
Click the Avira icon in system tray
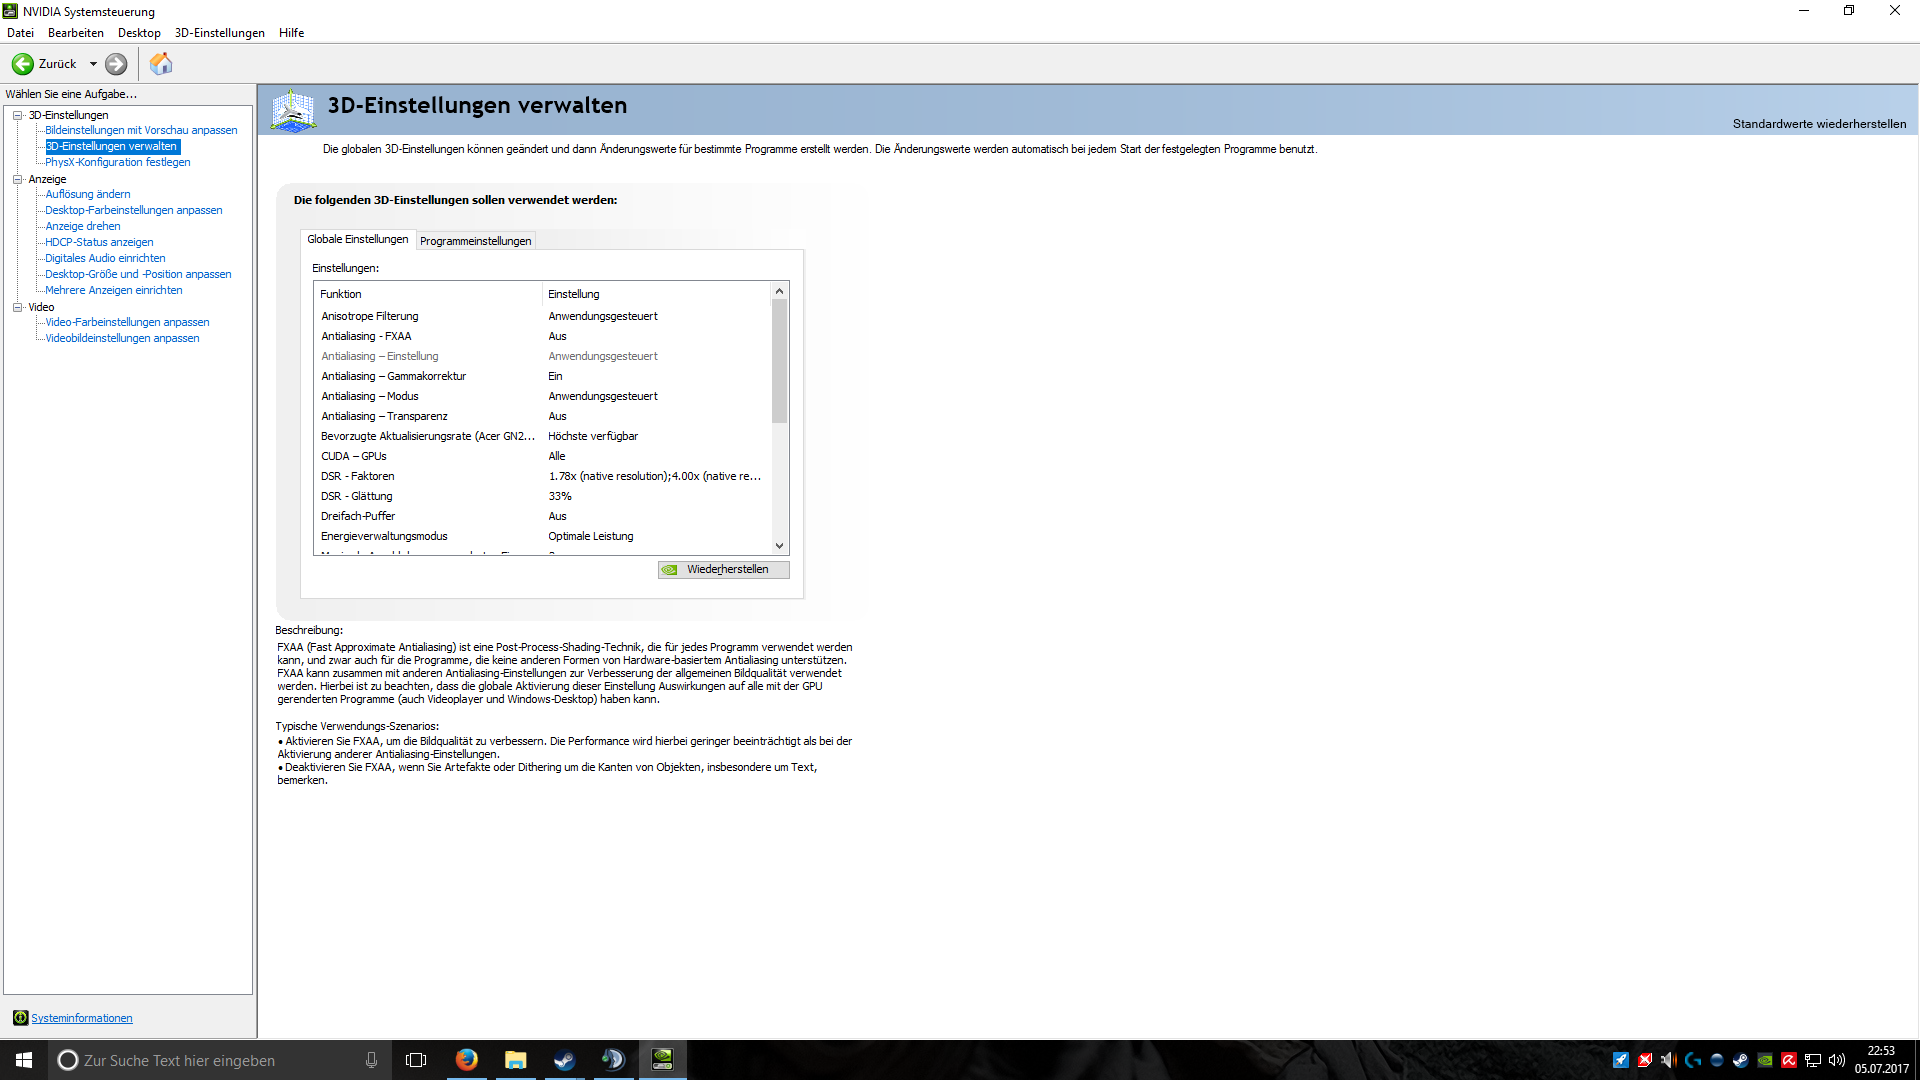[1789, 1060]
